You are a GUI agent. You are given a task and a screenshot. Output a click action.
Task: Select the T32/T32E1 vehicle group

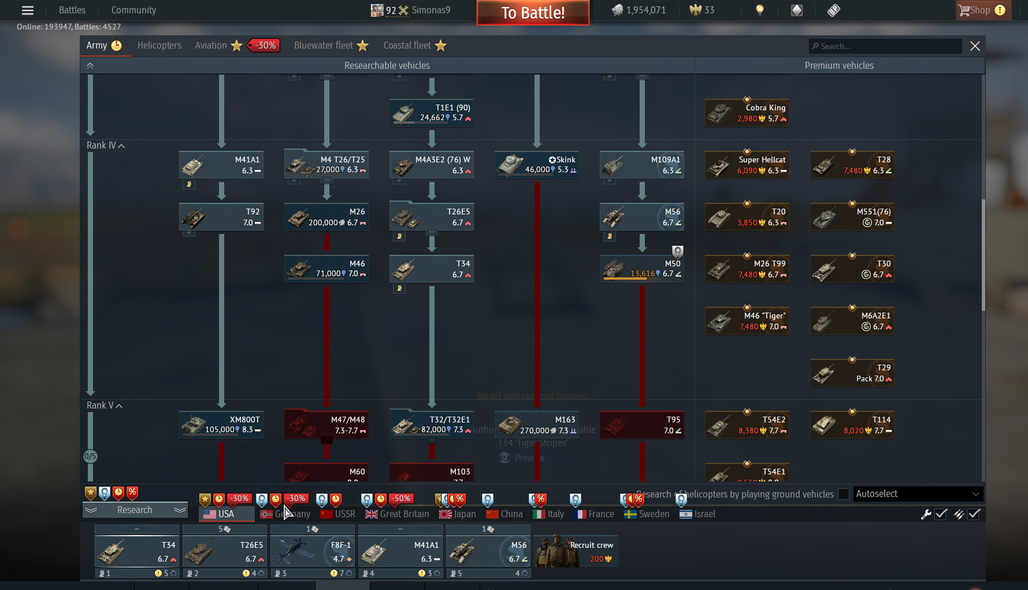click(x=431, y=424)
